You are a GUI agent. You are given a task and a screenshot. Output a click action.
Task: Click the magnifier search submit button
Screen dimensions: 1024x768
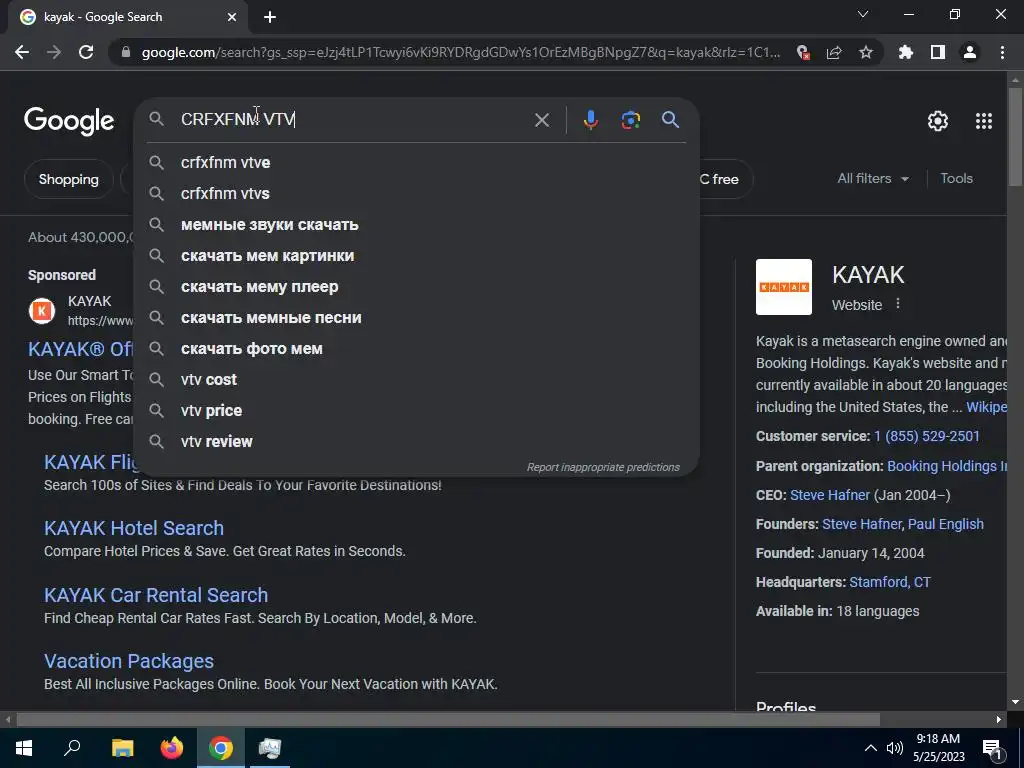coord(671,120)
